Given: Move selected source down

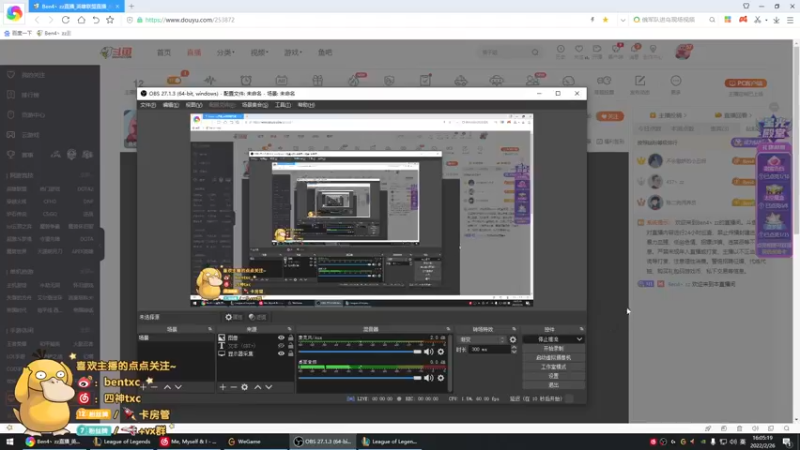Looking at the screenshot, I should 269,387.
